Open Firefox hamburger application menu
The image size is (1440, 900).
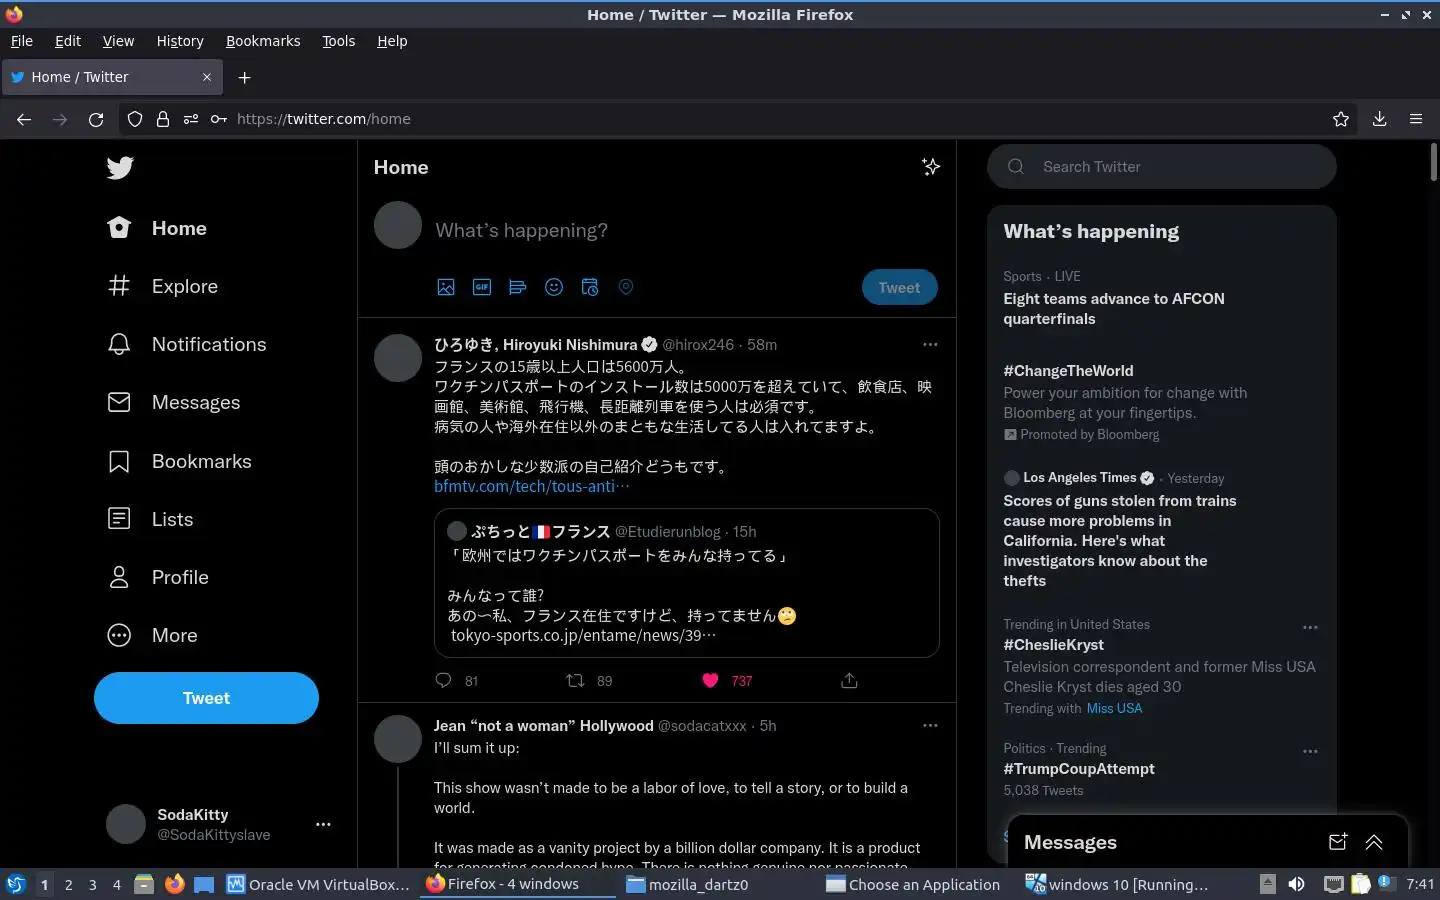(1416, 119)
